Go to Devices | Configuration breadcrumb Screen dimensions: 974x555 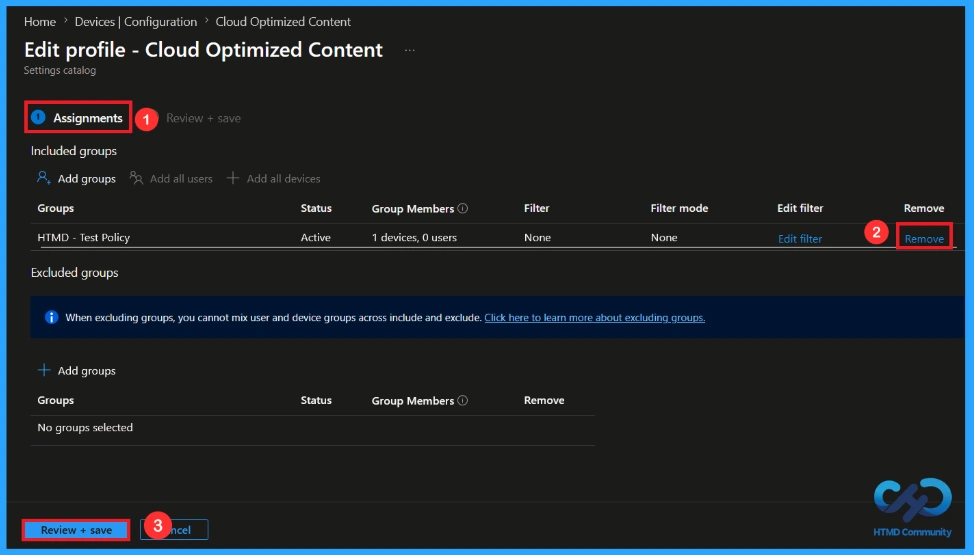tap(135, 22)
